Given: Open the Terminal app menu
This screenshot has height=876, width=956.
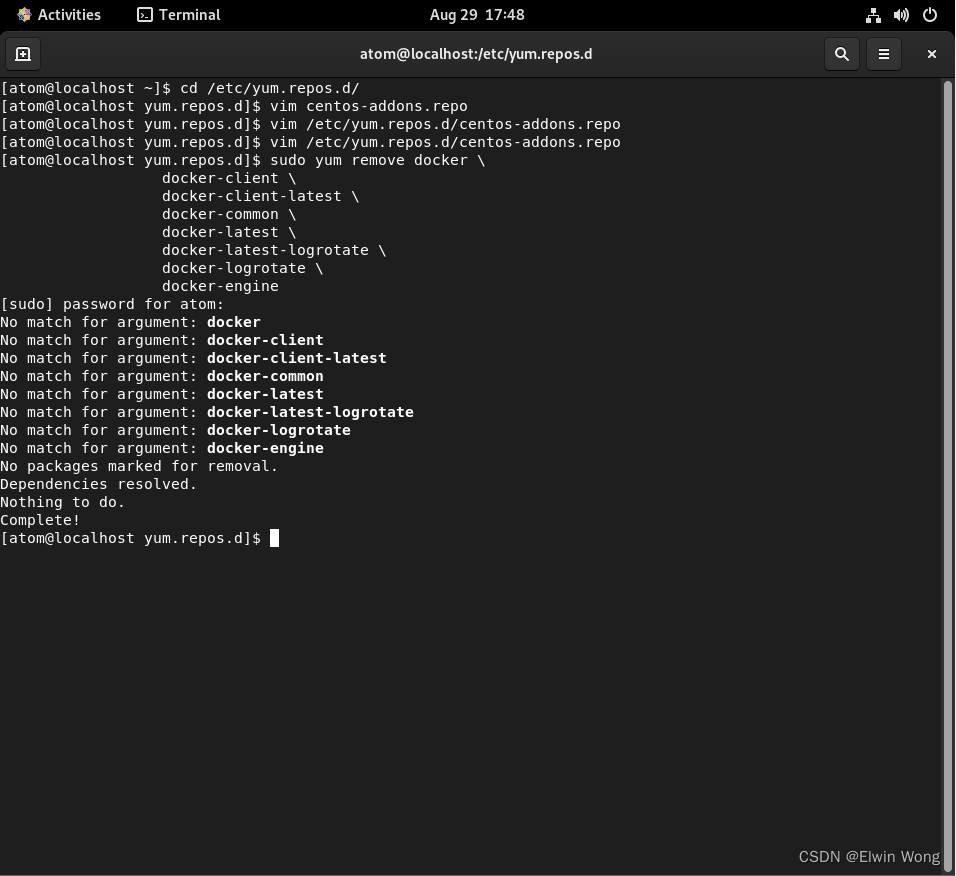Looking at the screenshot, I should 179,15.
